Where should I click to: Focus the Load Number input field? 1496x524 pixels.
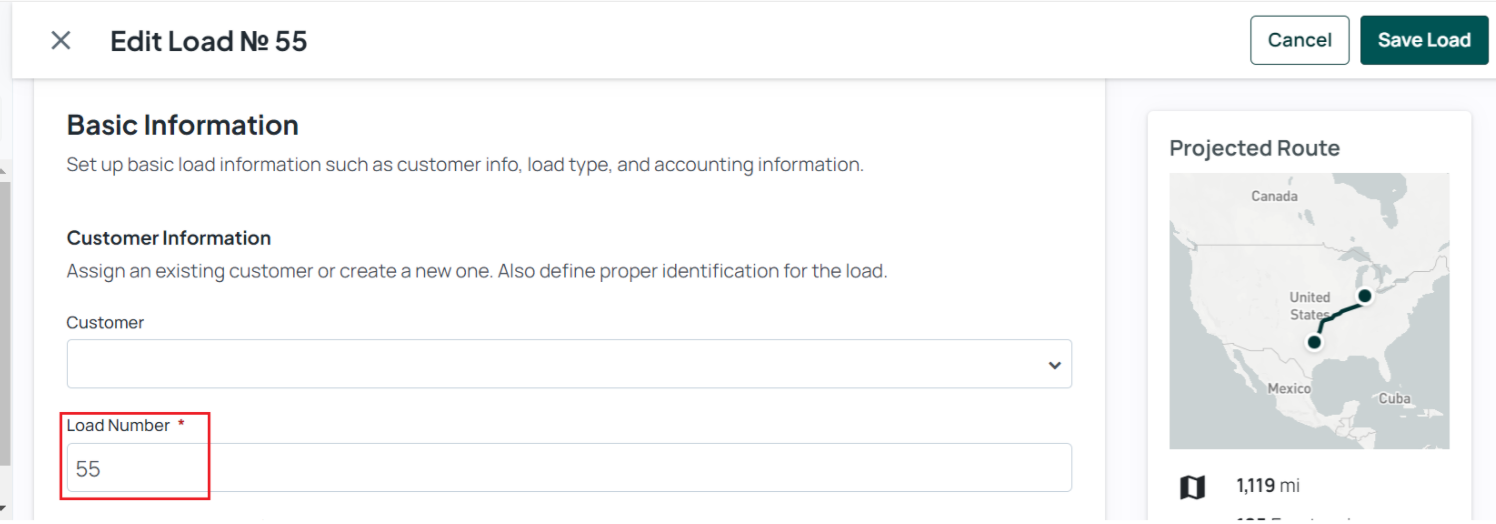coord(569,468)
